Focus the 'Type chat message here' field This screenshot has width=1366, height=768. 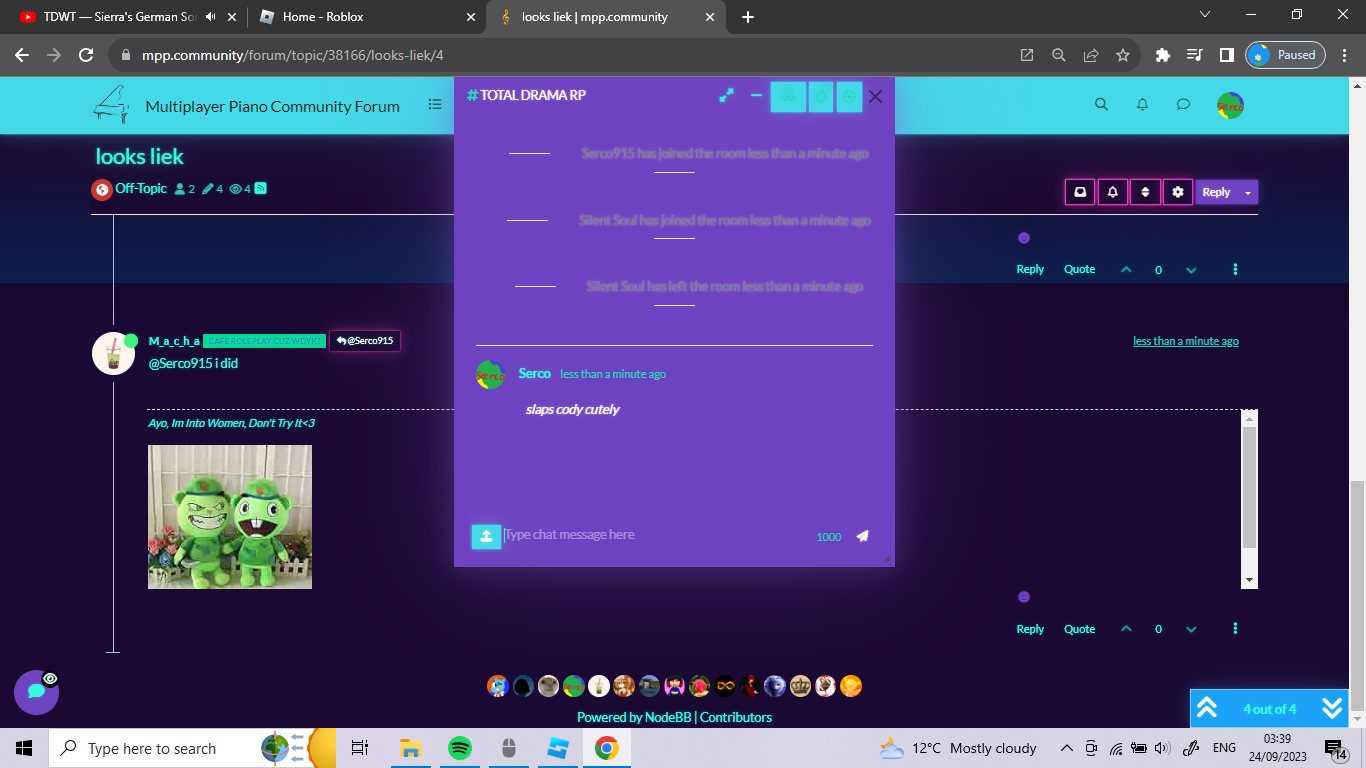pyautogui.click(x=655, y=535)
